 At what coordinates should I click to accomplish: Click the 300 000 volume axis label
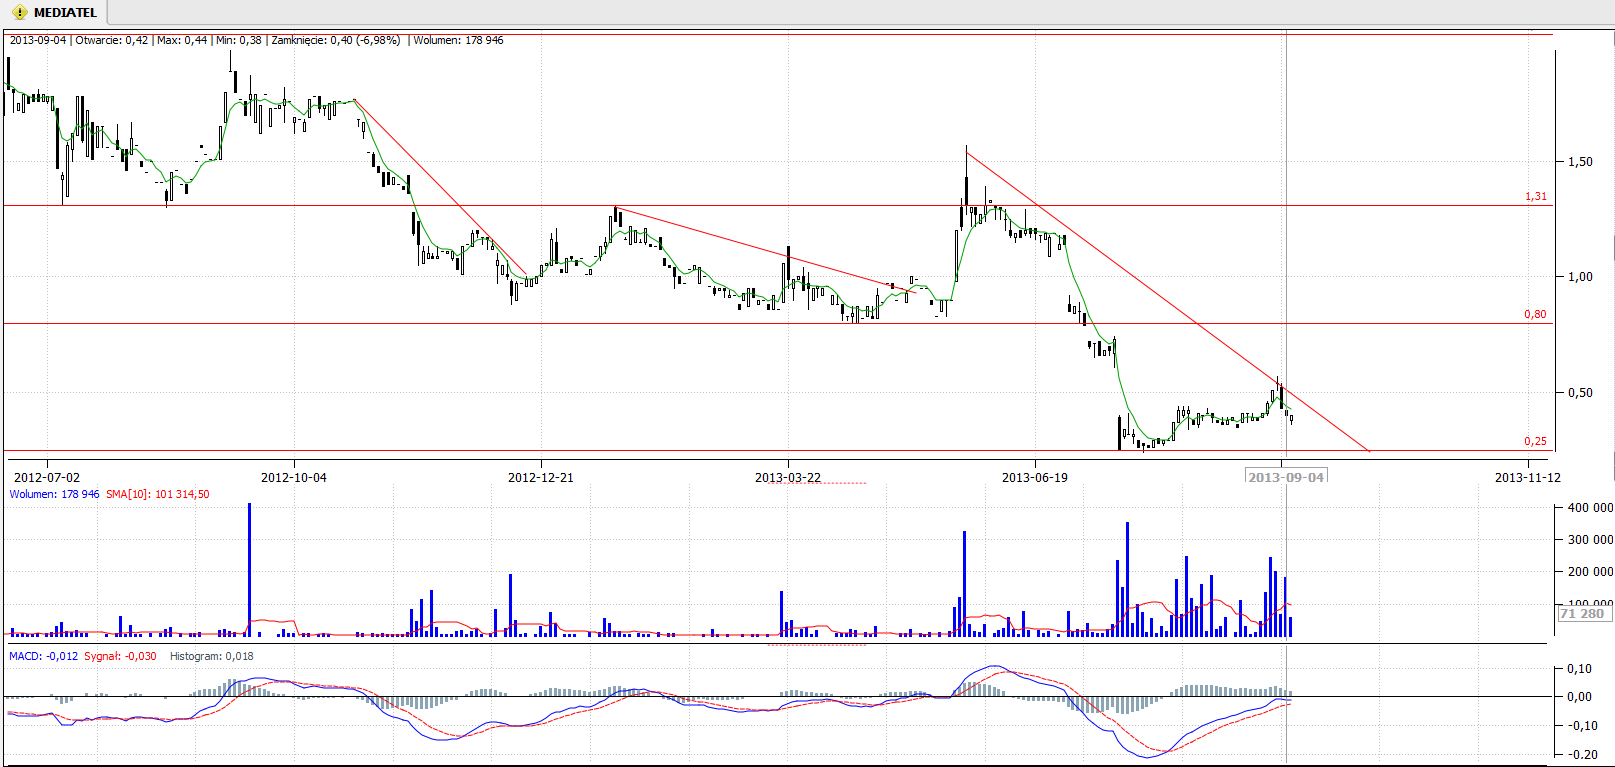click(x=1590, y=540)
